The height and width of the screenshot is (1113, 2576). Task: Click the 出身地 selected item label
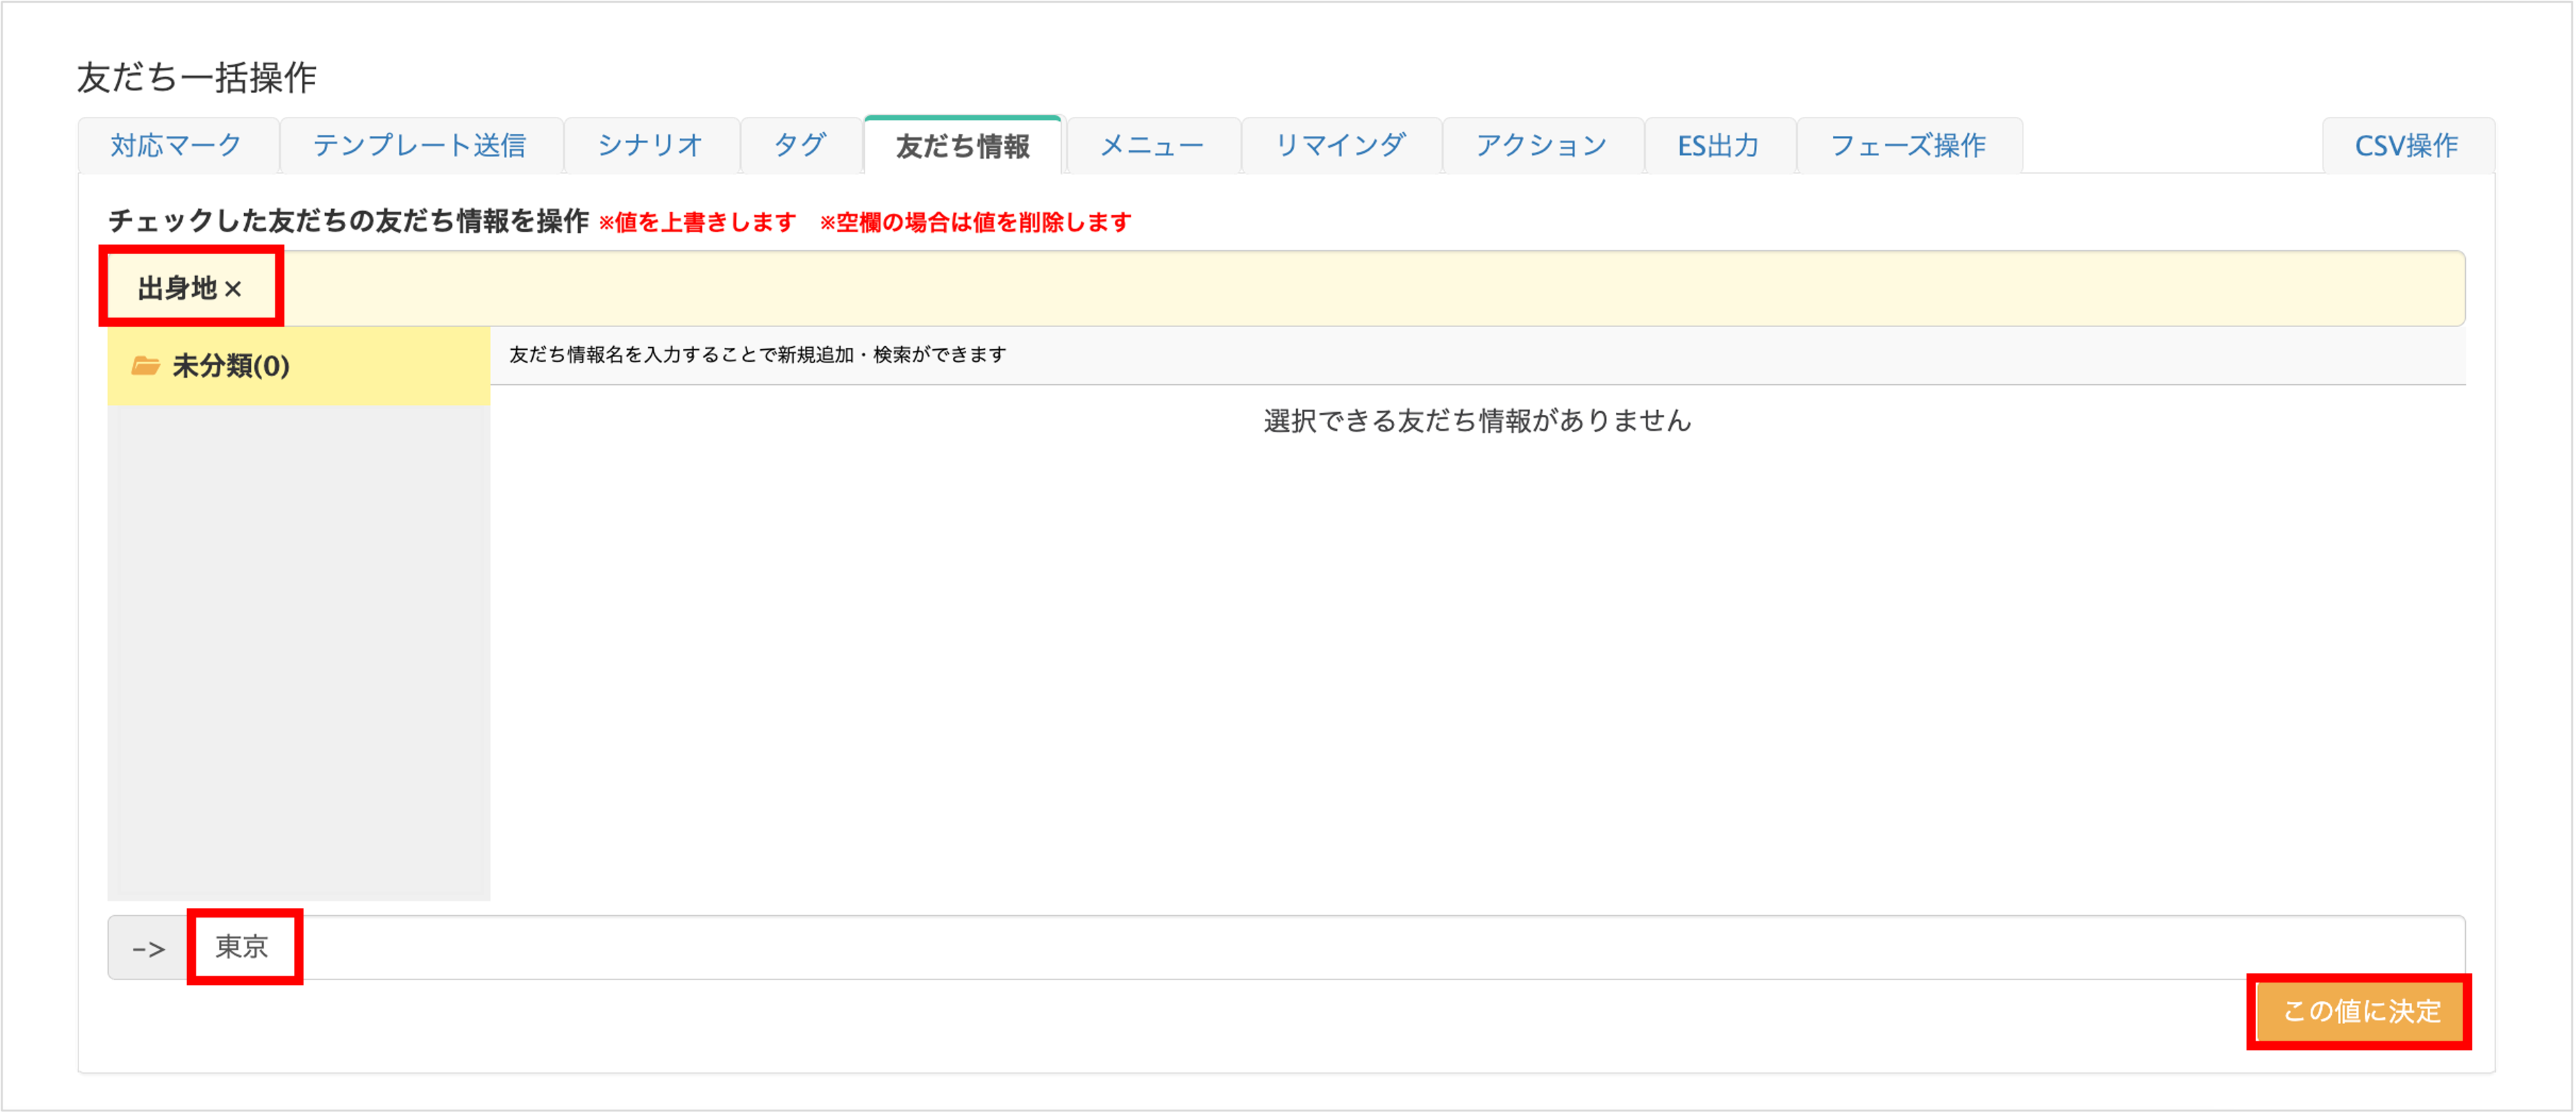click(x=177, y=289)
